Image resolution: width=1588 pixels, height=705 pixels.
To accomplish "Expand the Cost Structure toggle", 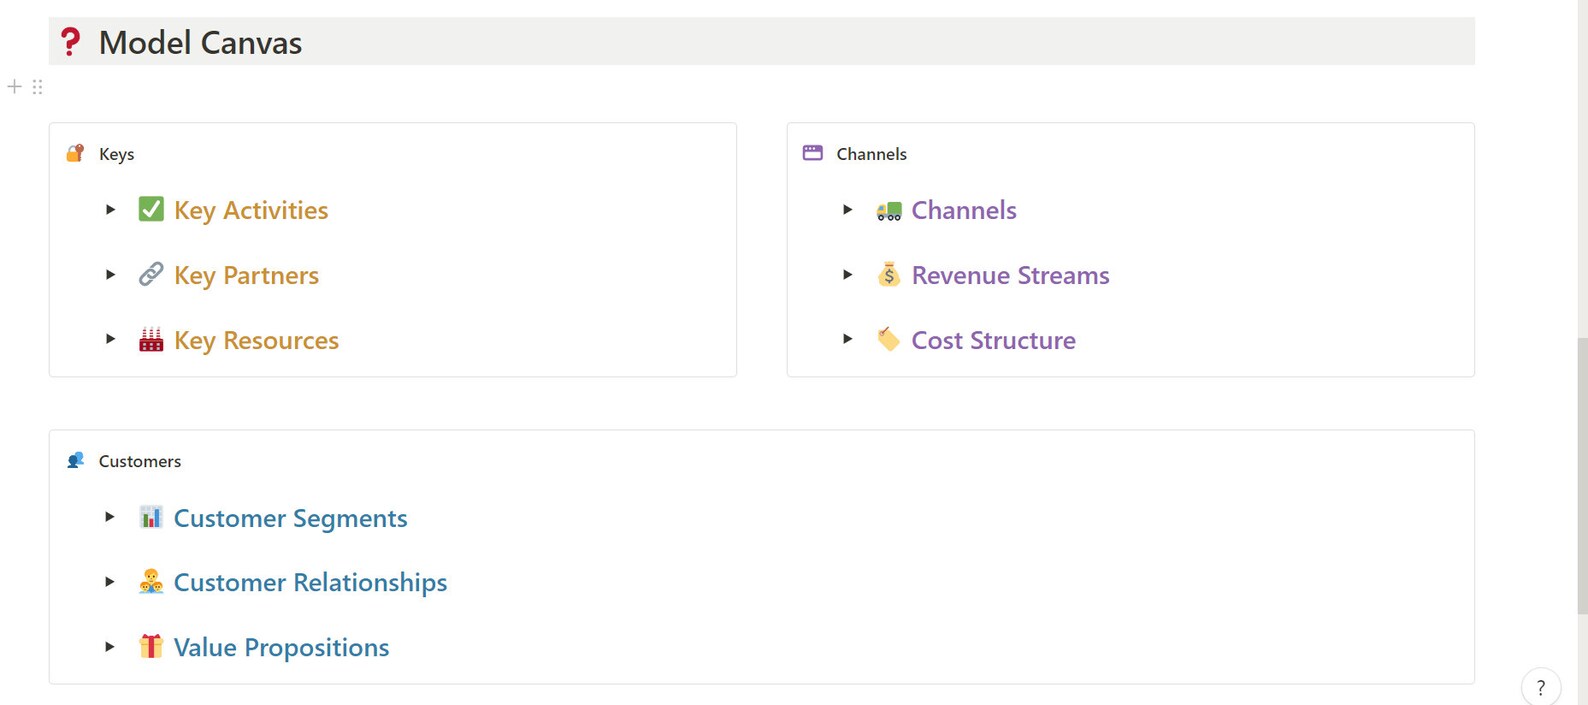I will 847,339.
